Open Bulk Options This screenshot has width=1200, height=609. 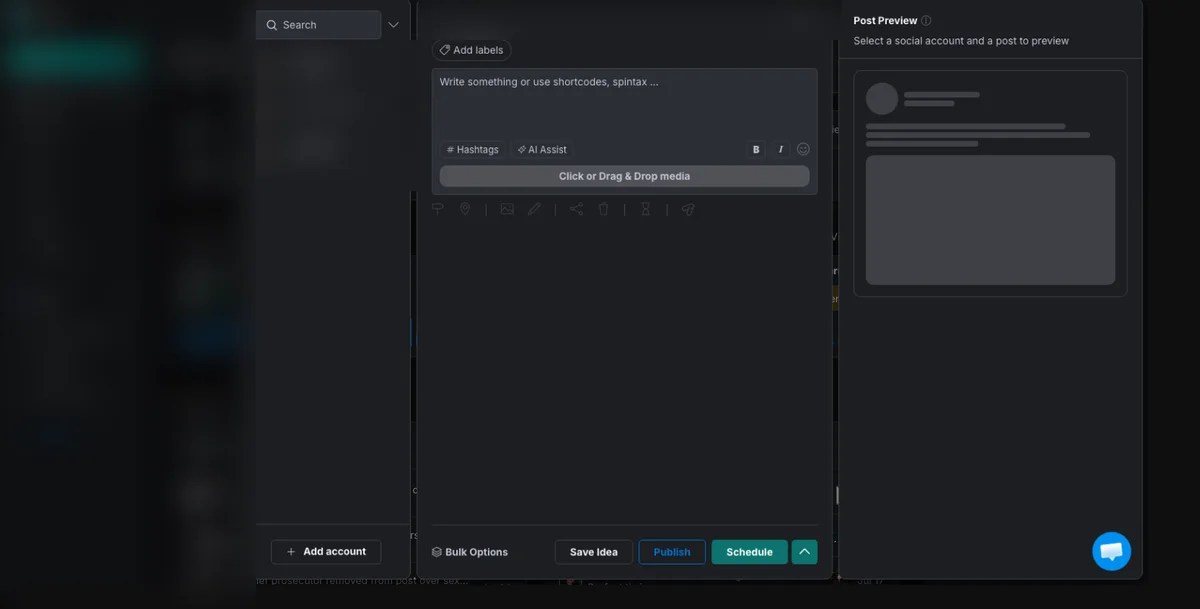(x=470, y=552)
